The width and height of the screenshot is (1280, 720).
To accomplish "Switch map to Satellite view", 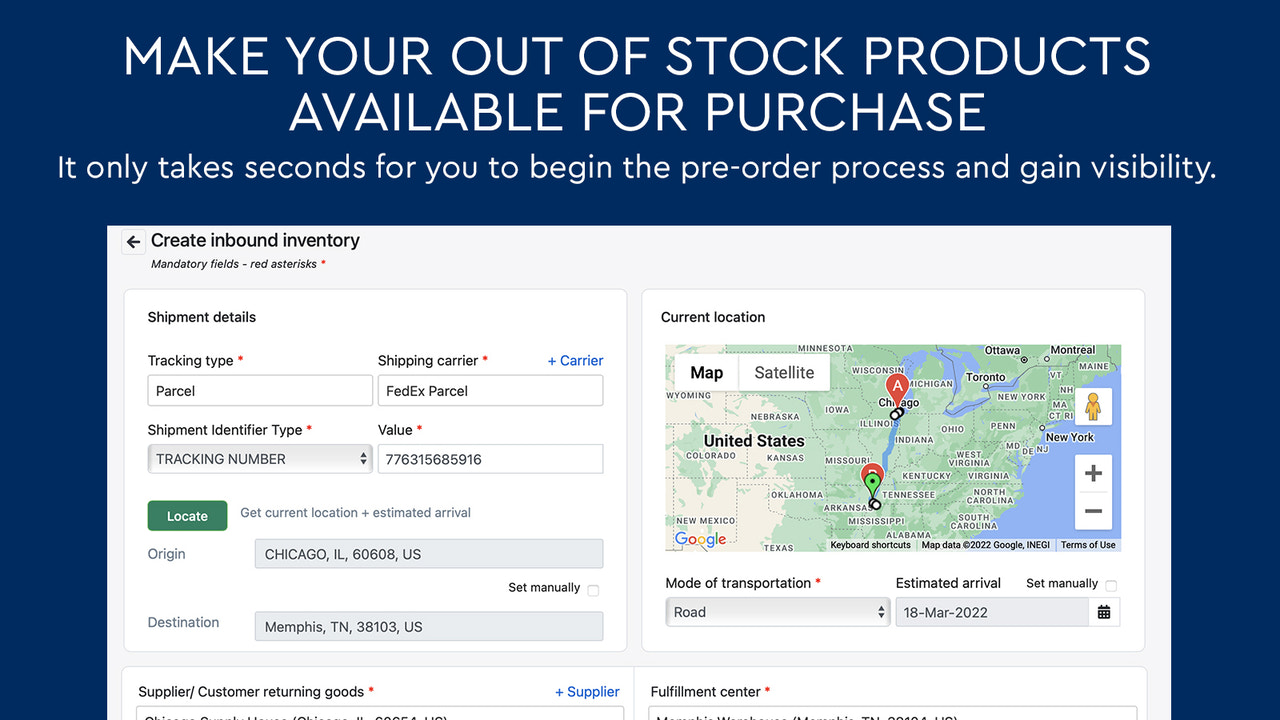I will [x=783, y=372].
